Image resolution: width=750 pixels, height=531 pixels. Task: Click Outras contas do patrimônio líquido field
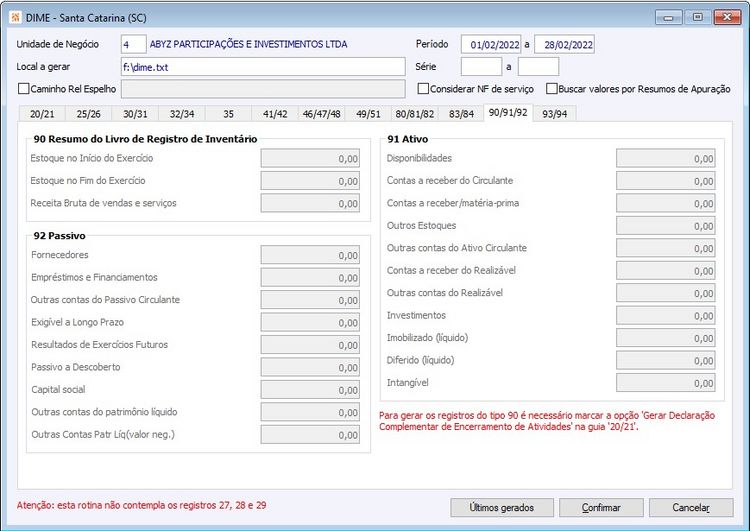pyautogui.click(x=310, y=412)
